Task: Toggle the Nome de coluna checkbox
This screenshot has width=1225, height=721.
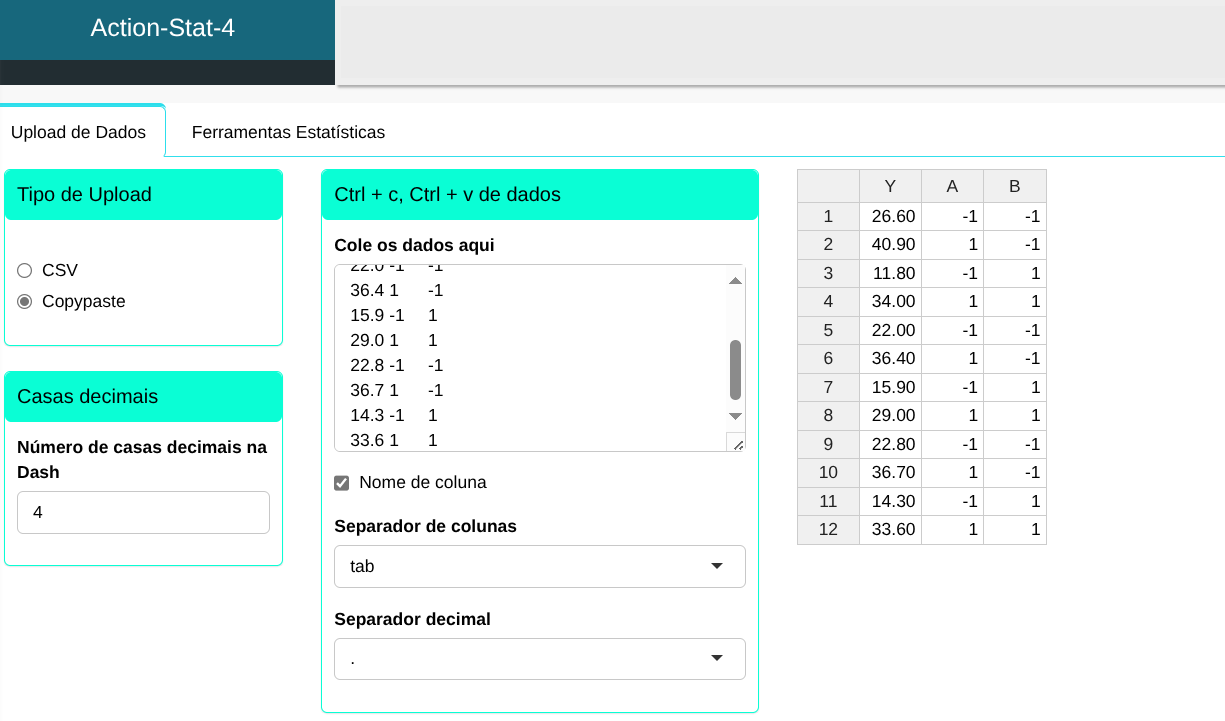Action: pos(342,483)
